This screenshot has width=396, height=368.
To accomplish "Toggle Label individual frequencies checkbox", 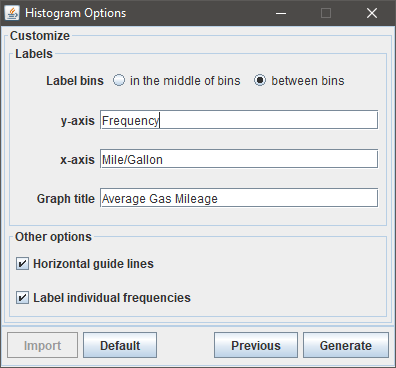I will coord(22,297).
